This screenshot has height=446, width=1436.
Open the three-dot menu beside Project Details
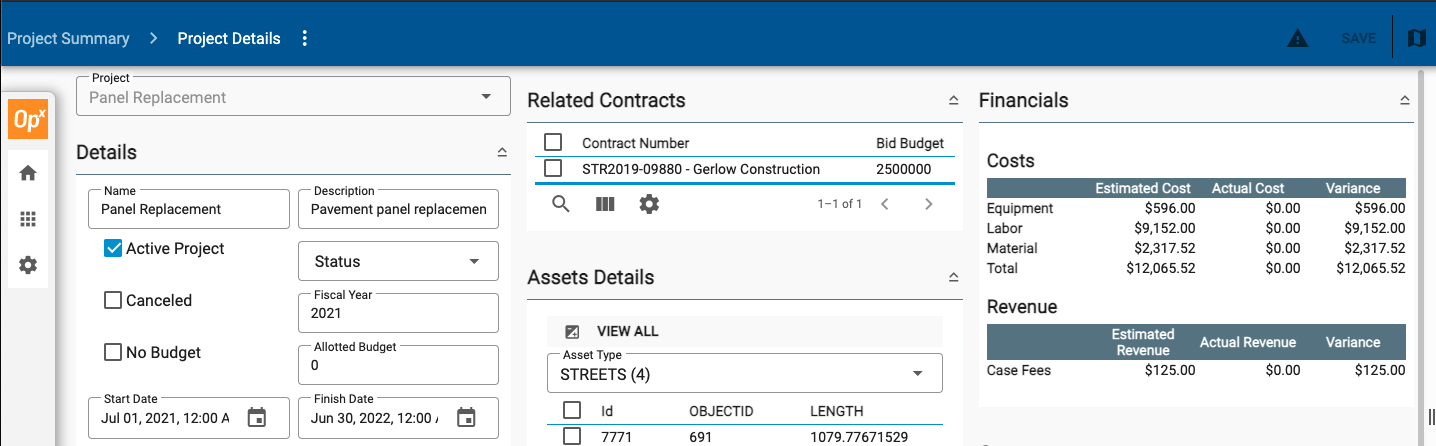coord(305,39)
